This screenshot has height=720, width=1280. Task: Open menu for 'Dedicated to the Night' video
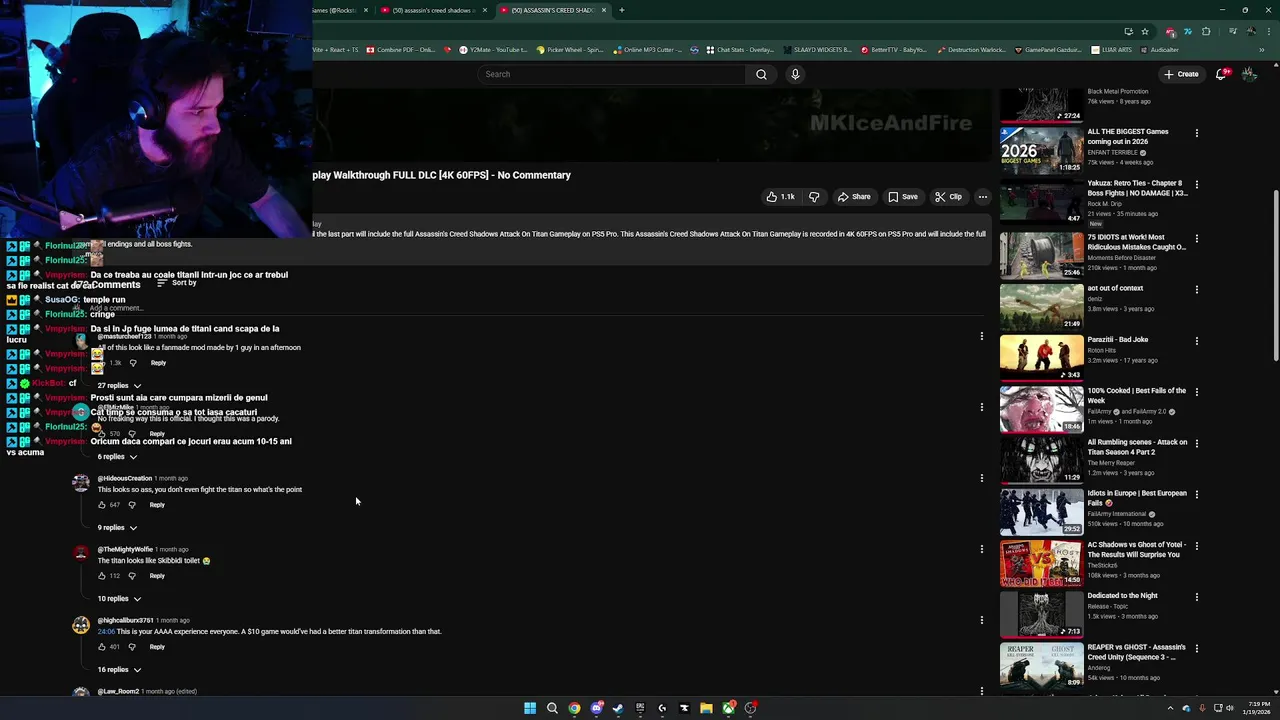[x=1196, y=597]
